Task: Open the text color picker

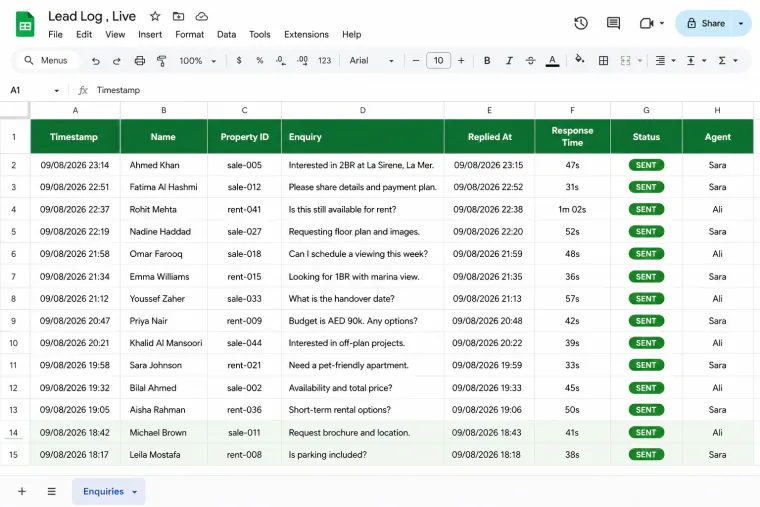Action: pos(552,61)
